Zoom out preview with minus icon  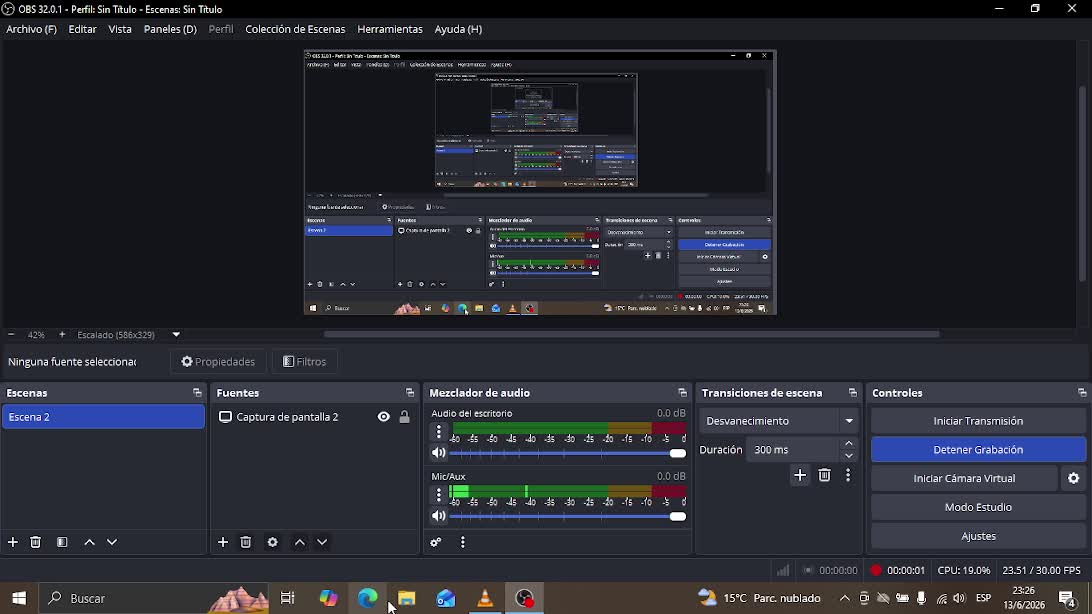pos(10,335)
